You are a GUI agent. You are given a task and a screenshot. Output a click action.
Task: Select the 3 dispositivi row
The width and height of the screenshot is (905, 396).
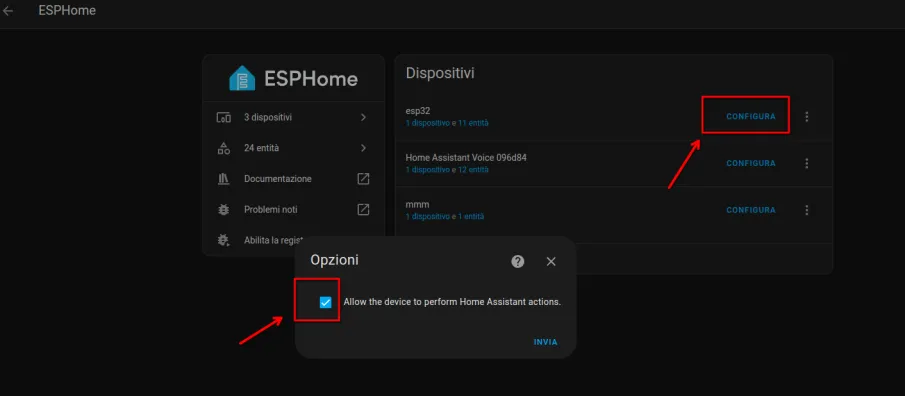[x=293, y=117]
